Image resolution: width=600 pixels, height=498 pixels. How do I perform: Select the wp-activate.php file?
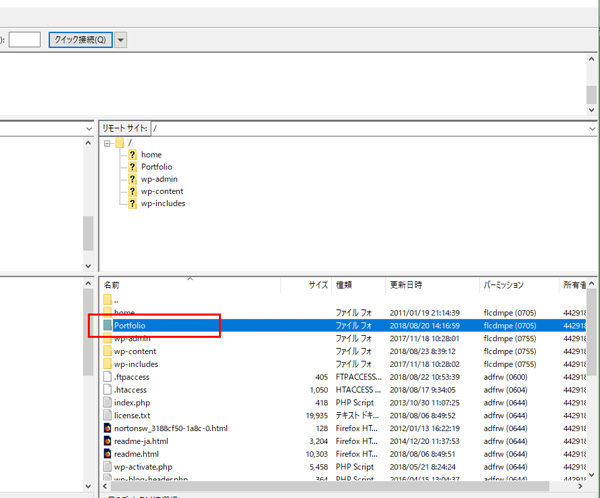pyautogui.click(x=143, y=467)
